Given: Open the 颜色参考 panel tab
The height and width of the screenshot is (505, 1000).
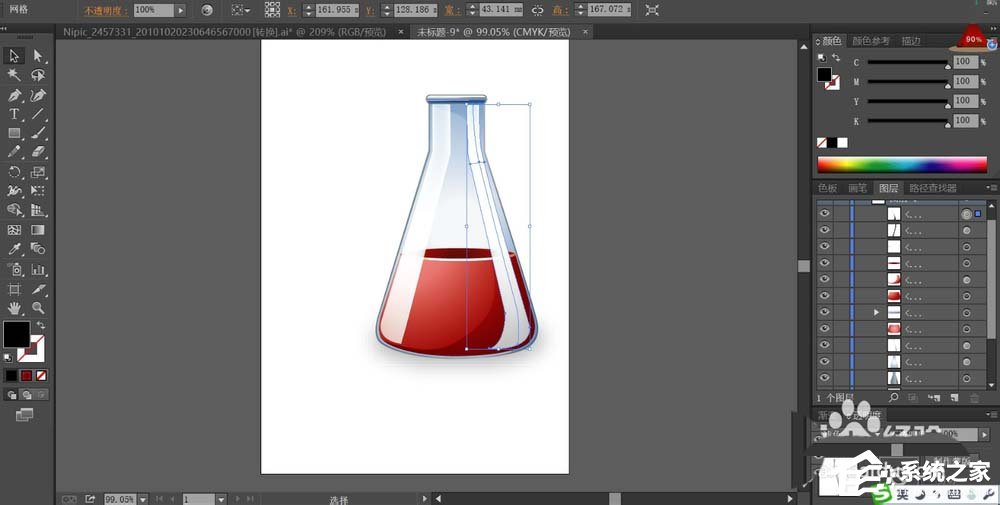Looking at the screenshot, I should point(871,41).
